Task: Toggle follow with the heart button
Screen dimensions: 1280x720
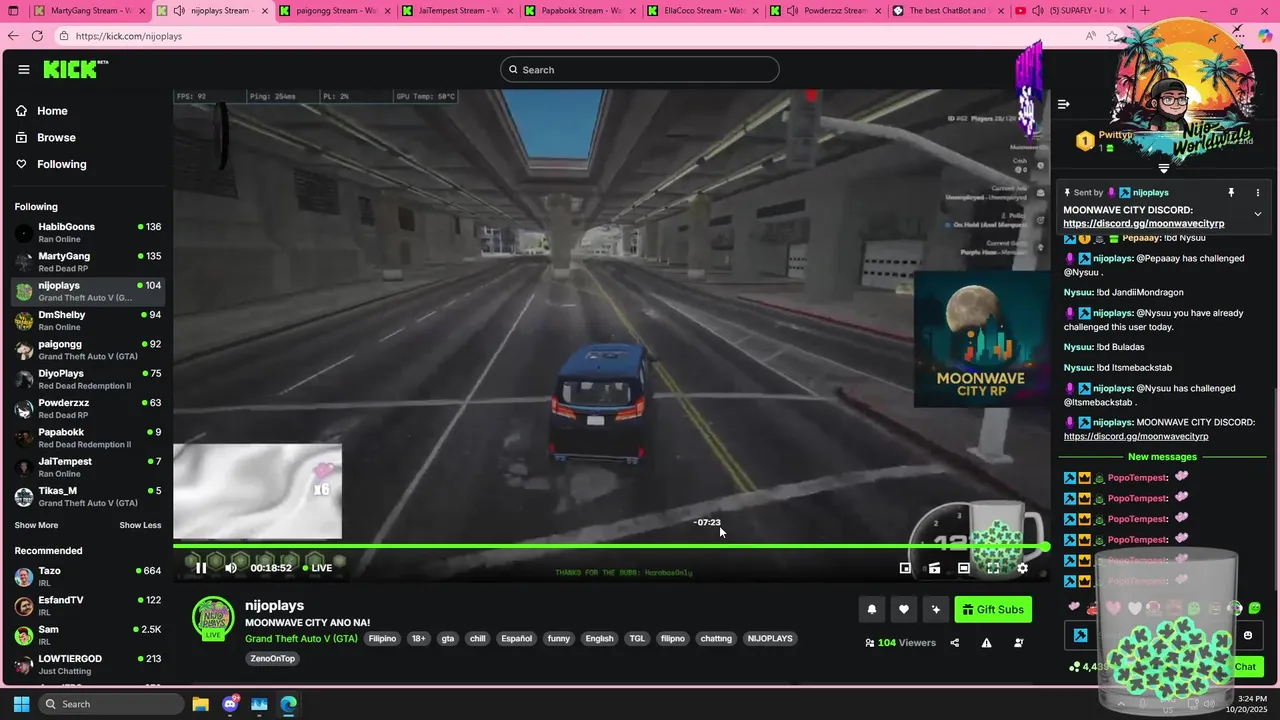Action: coord(904,610)
